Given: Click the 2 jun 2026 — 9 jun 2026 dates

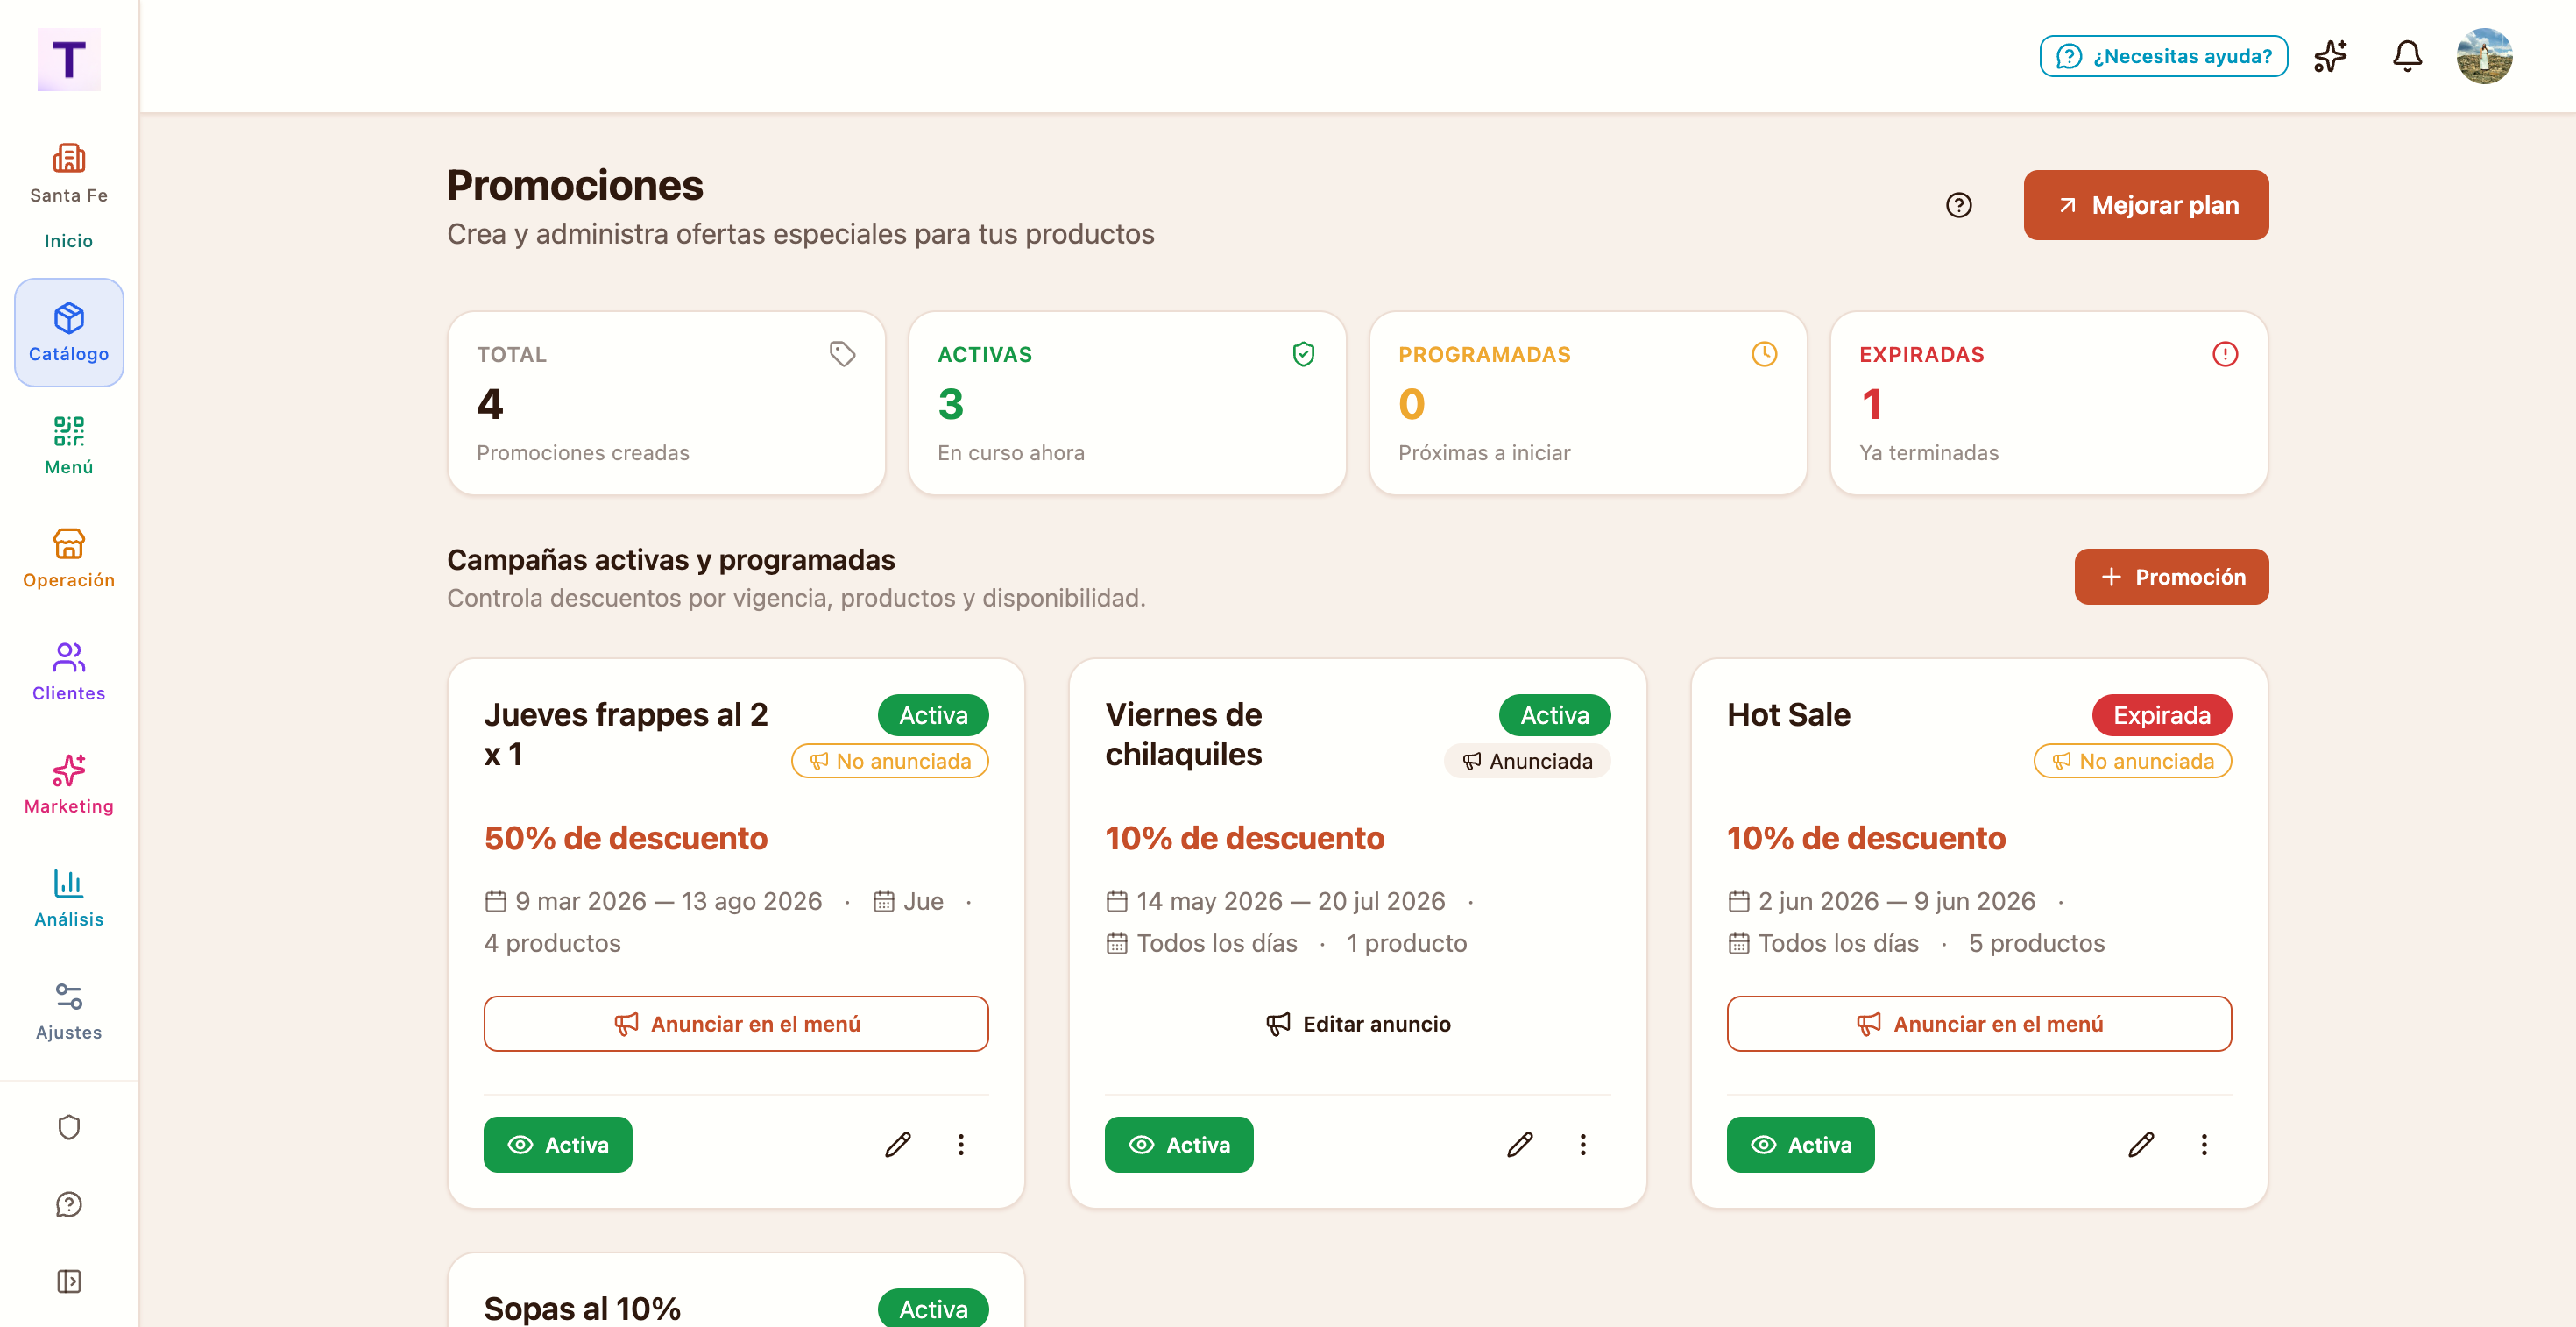Looking at the screenshot, I should (x=1896, y=901).
